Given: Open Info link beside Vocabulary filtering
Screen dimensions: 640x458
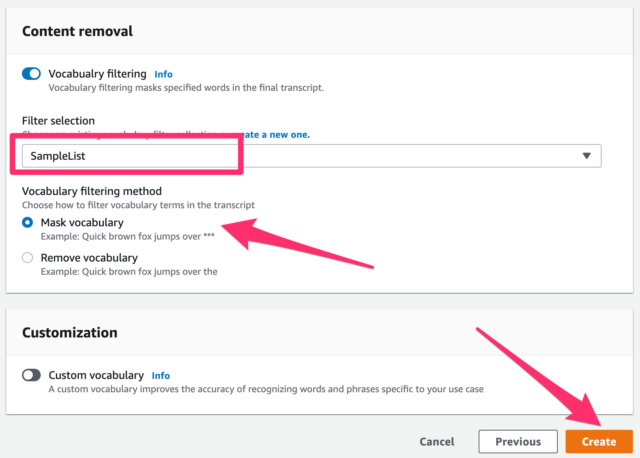Looking at the screenshot, I should coord(163,74).
